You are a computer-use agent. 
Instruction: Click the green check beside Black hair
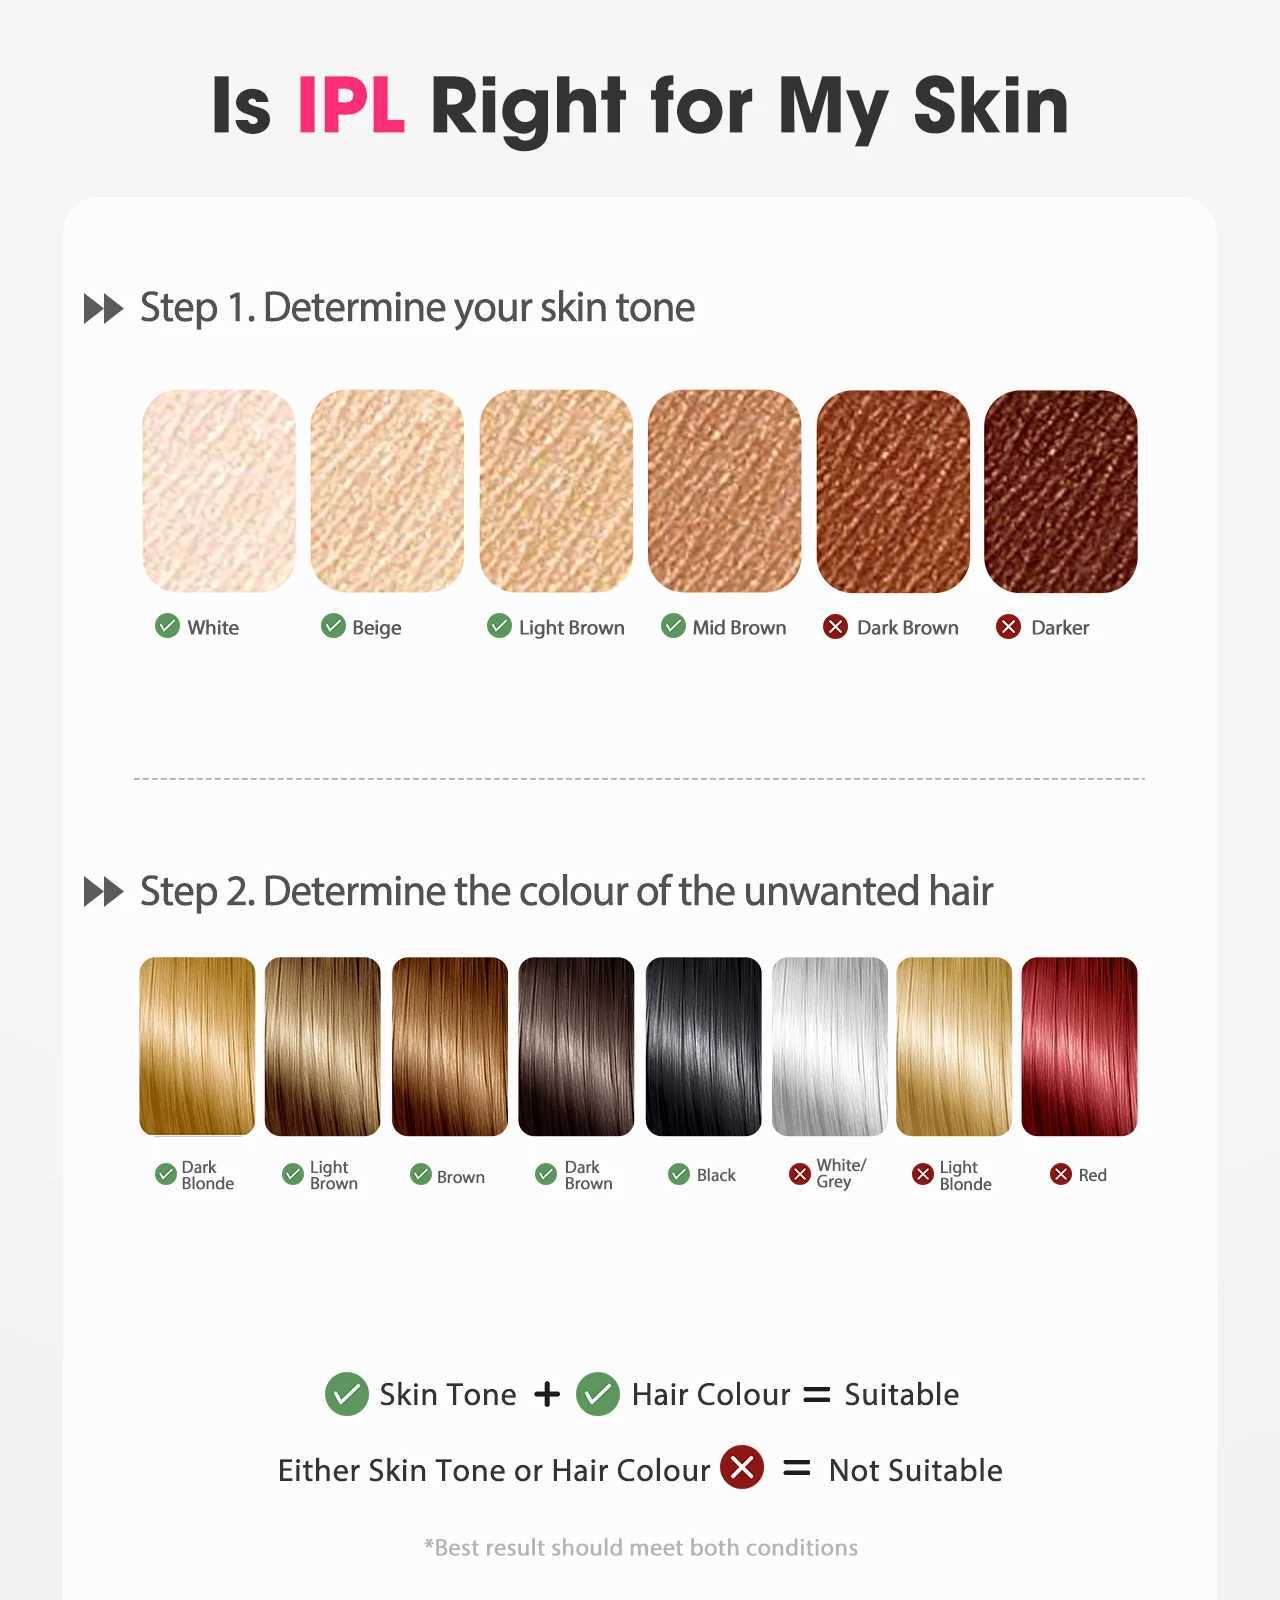coord(679,1174)
